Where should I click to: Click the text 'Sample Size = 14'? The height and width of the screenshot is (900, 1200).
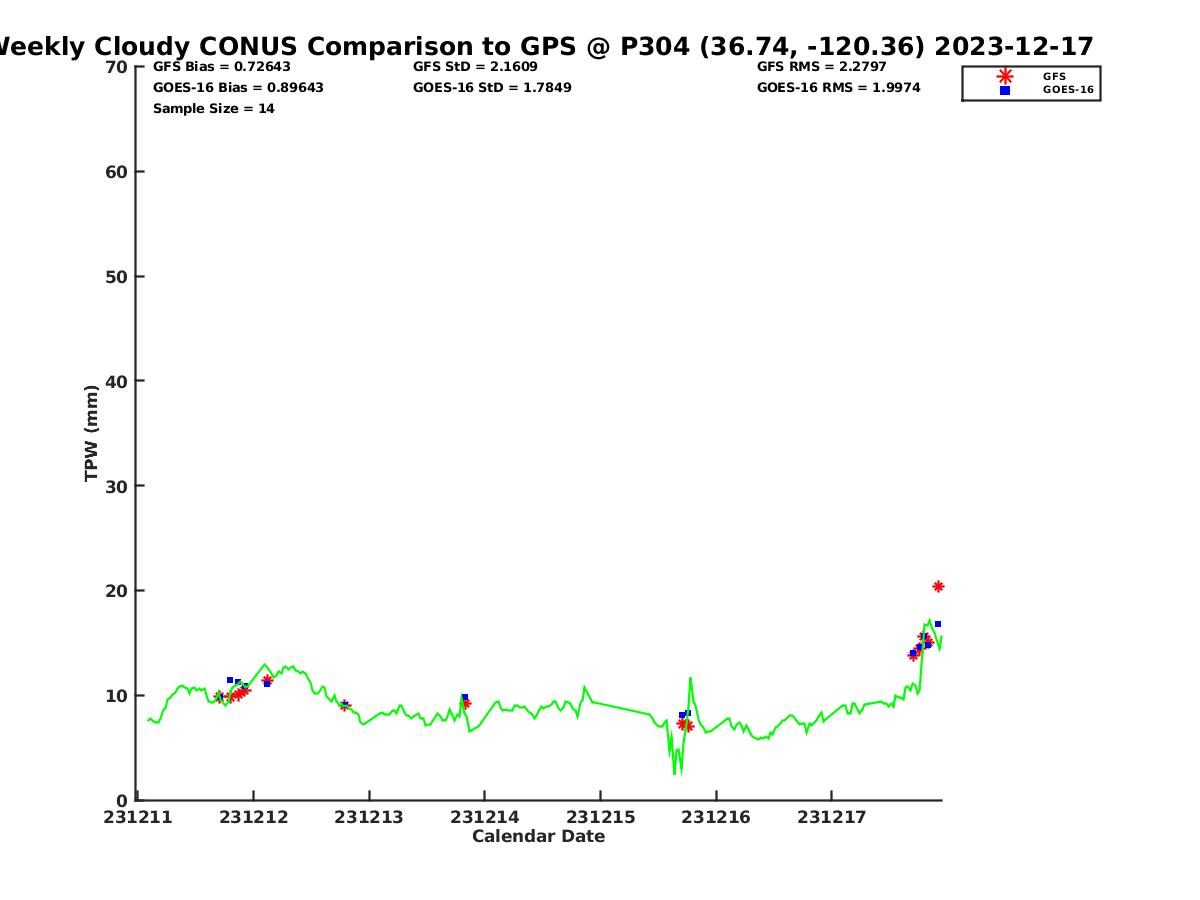(214, 108)
